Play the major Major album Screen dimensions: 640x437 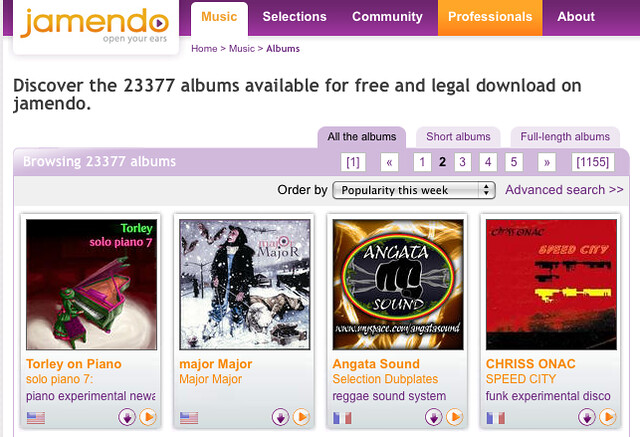tap(301, 417)
